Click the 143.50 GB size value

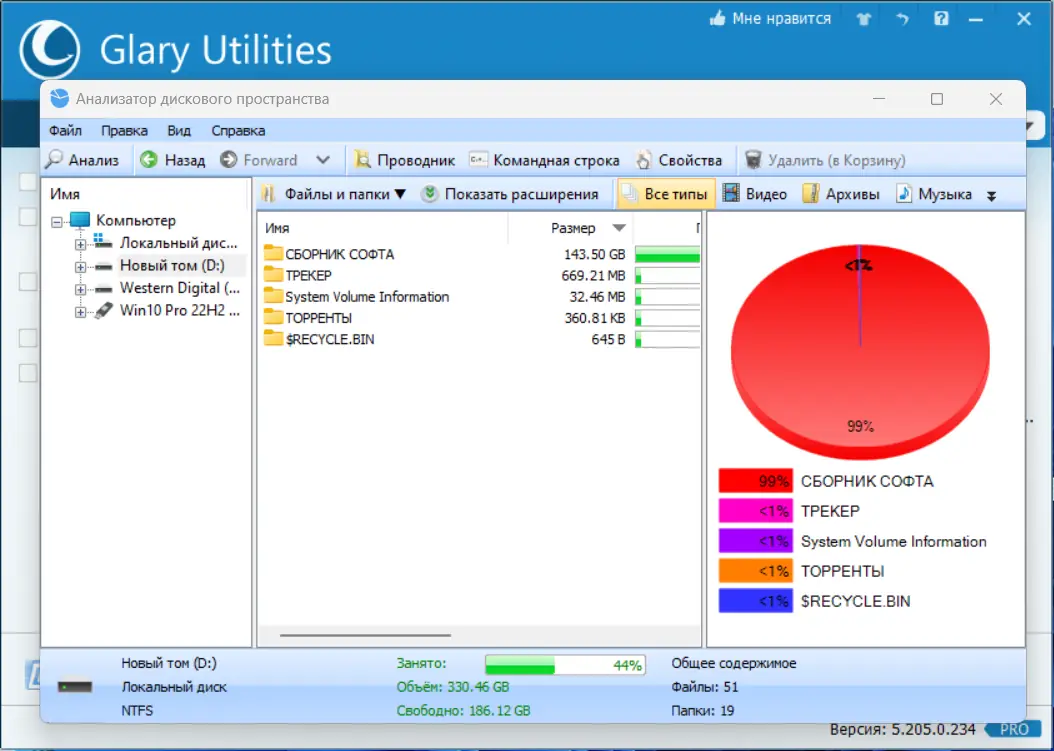tap(594, 254)
